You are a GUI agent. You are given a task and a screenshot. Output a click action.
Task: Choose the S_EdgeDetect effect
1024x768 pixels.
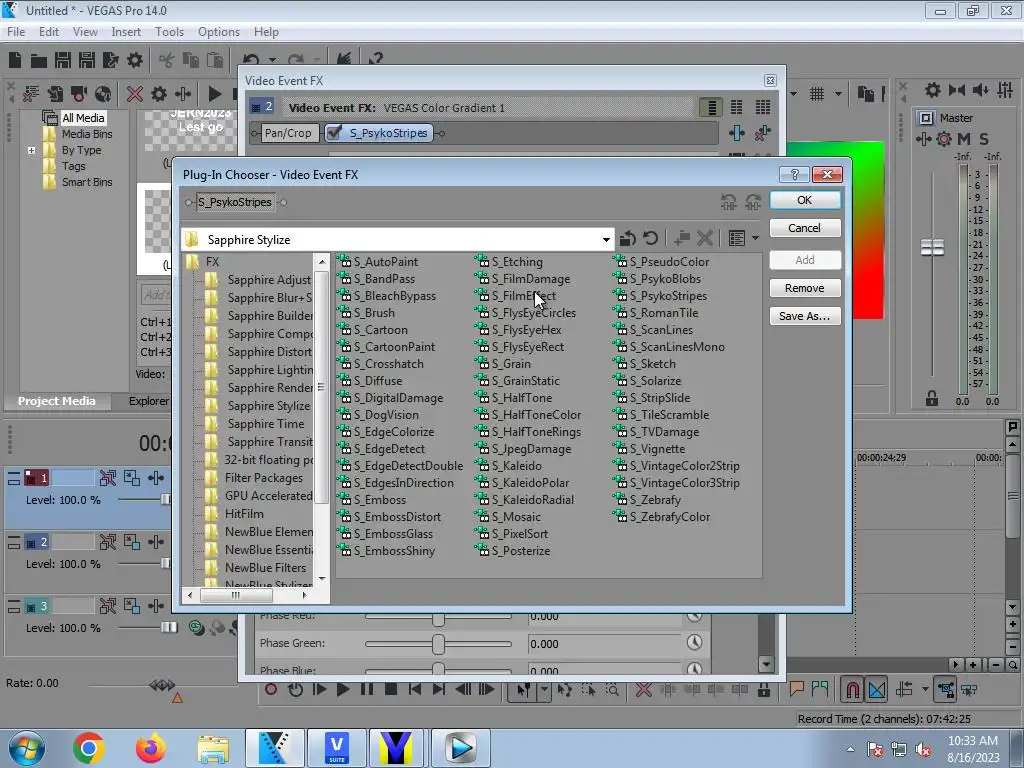(x=381, y=449)
